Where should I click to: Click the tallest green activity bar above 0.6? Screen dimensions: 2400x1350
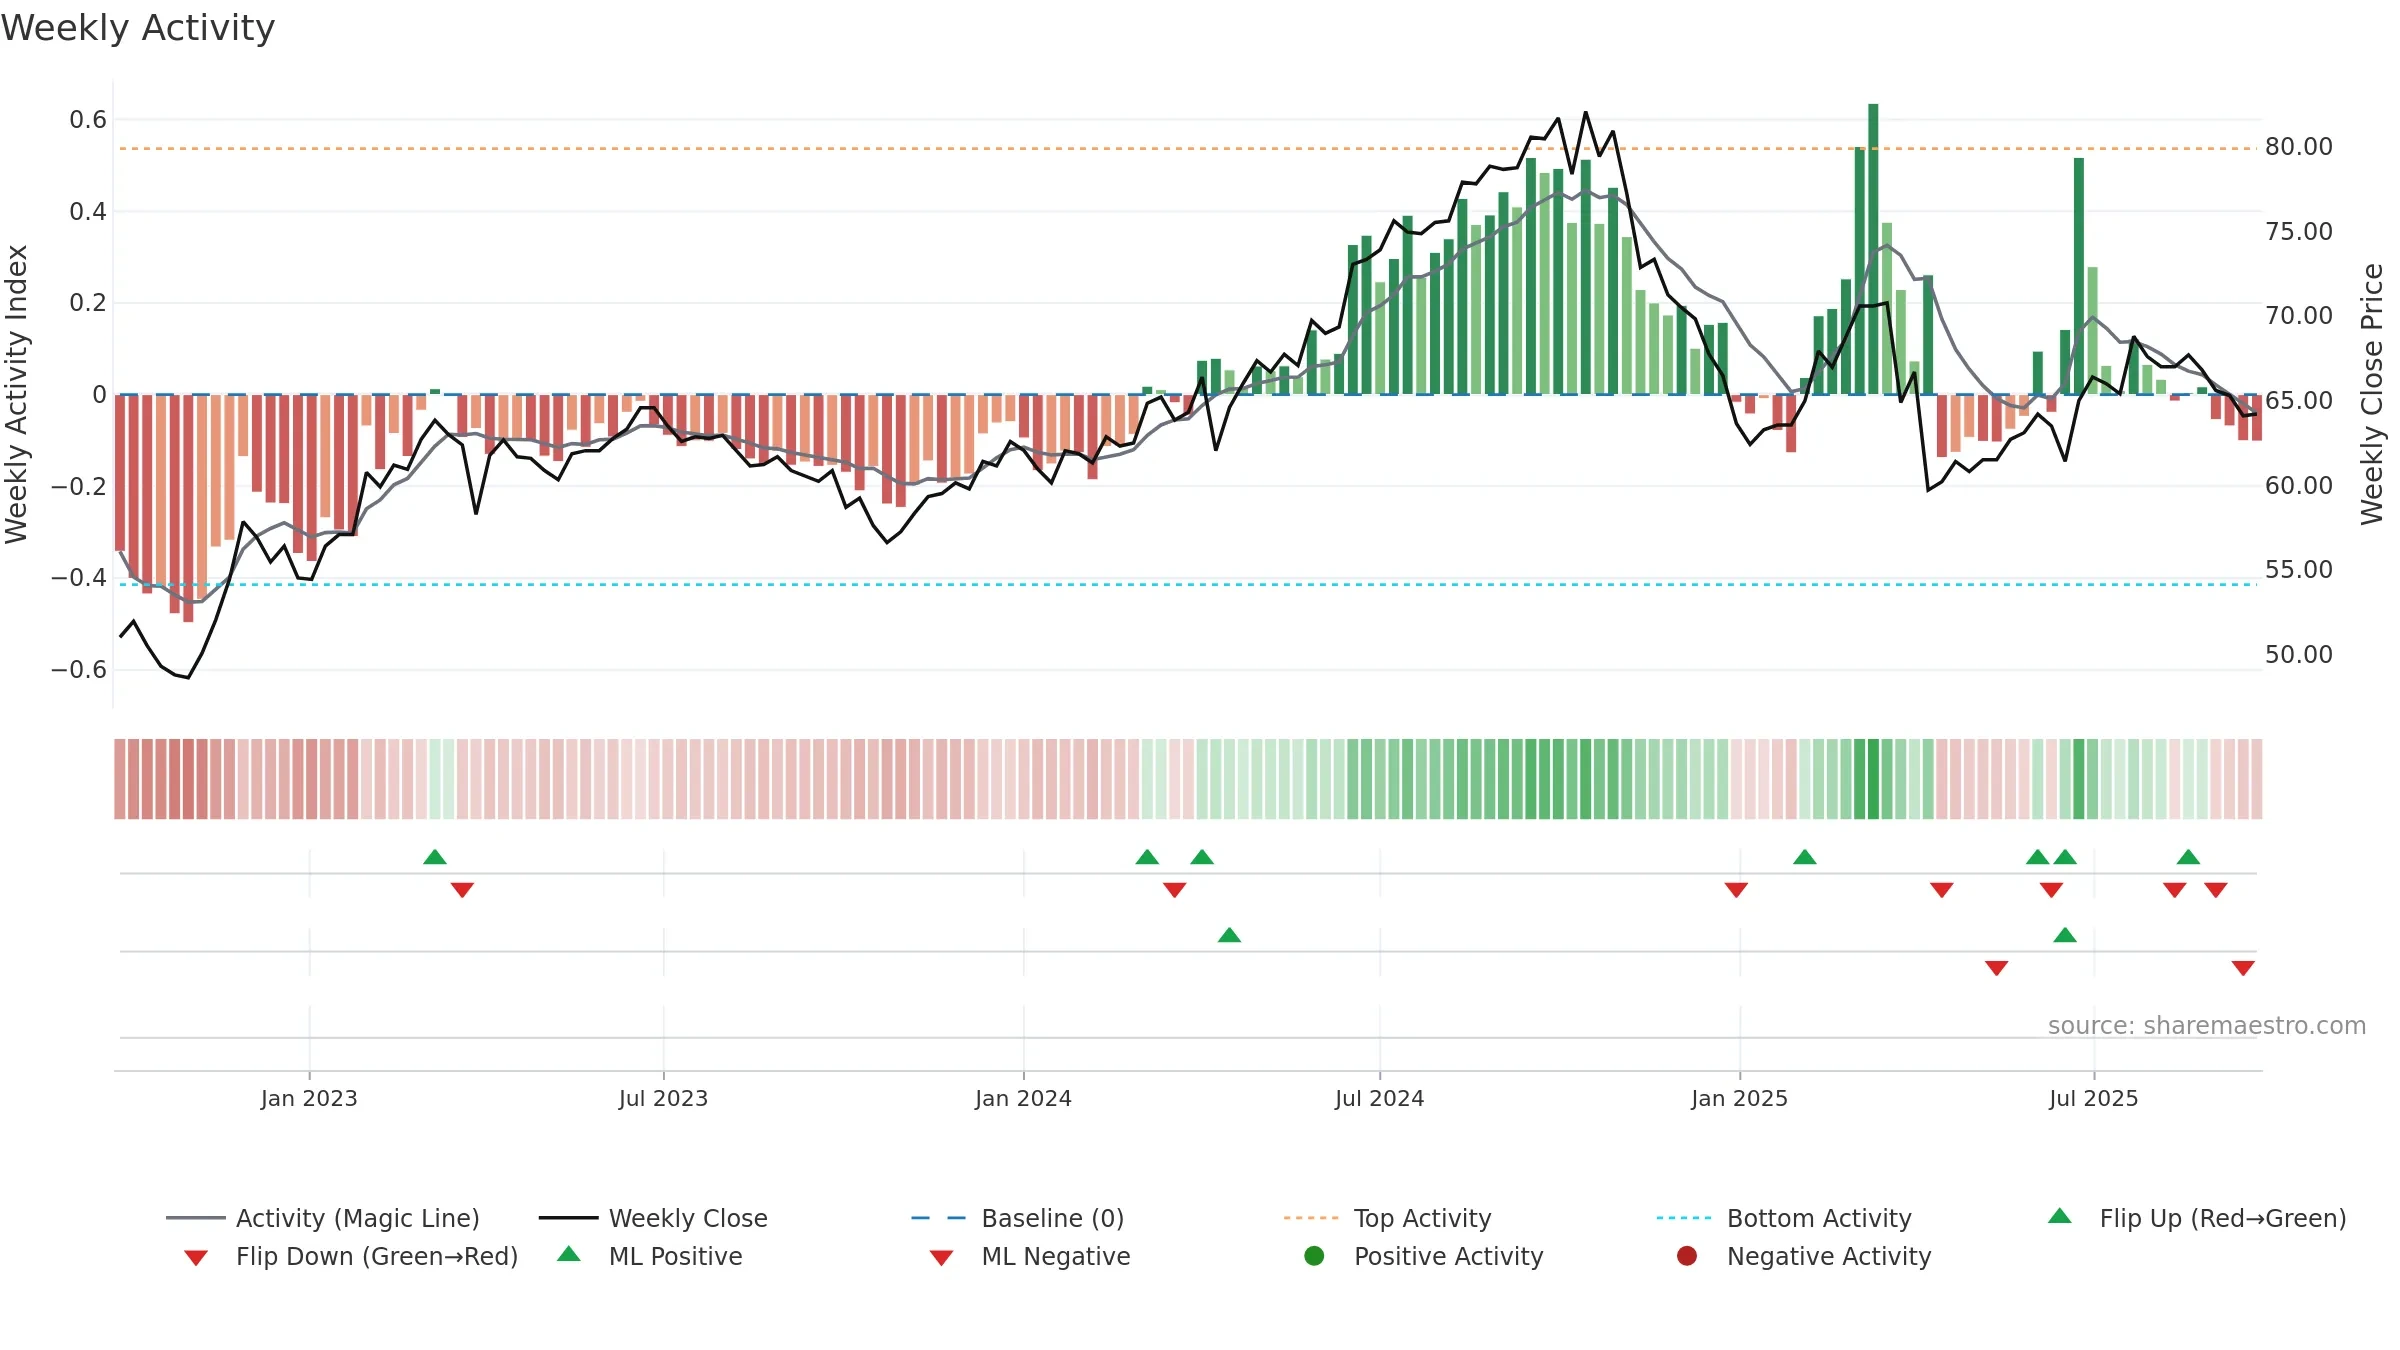point(1873,249)
